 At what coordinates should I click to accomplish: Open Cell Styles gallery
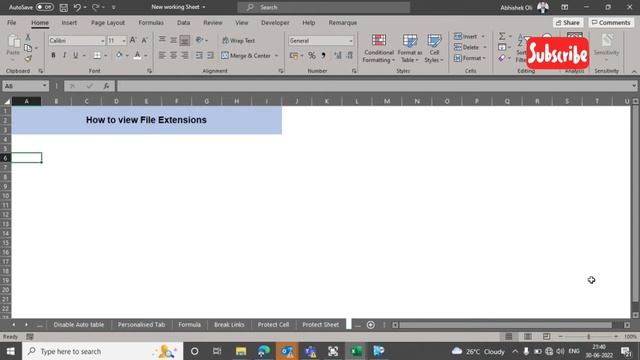tap(434, 49)
